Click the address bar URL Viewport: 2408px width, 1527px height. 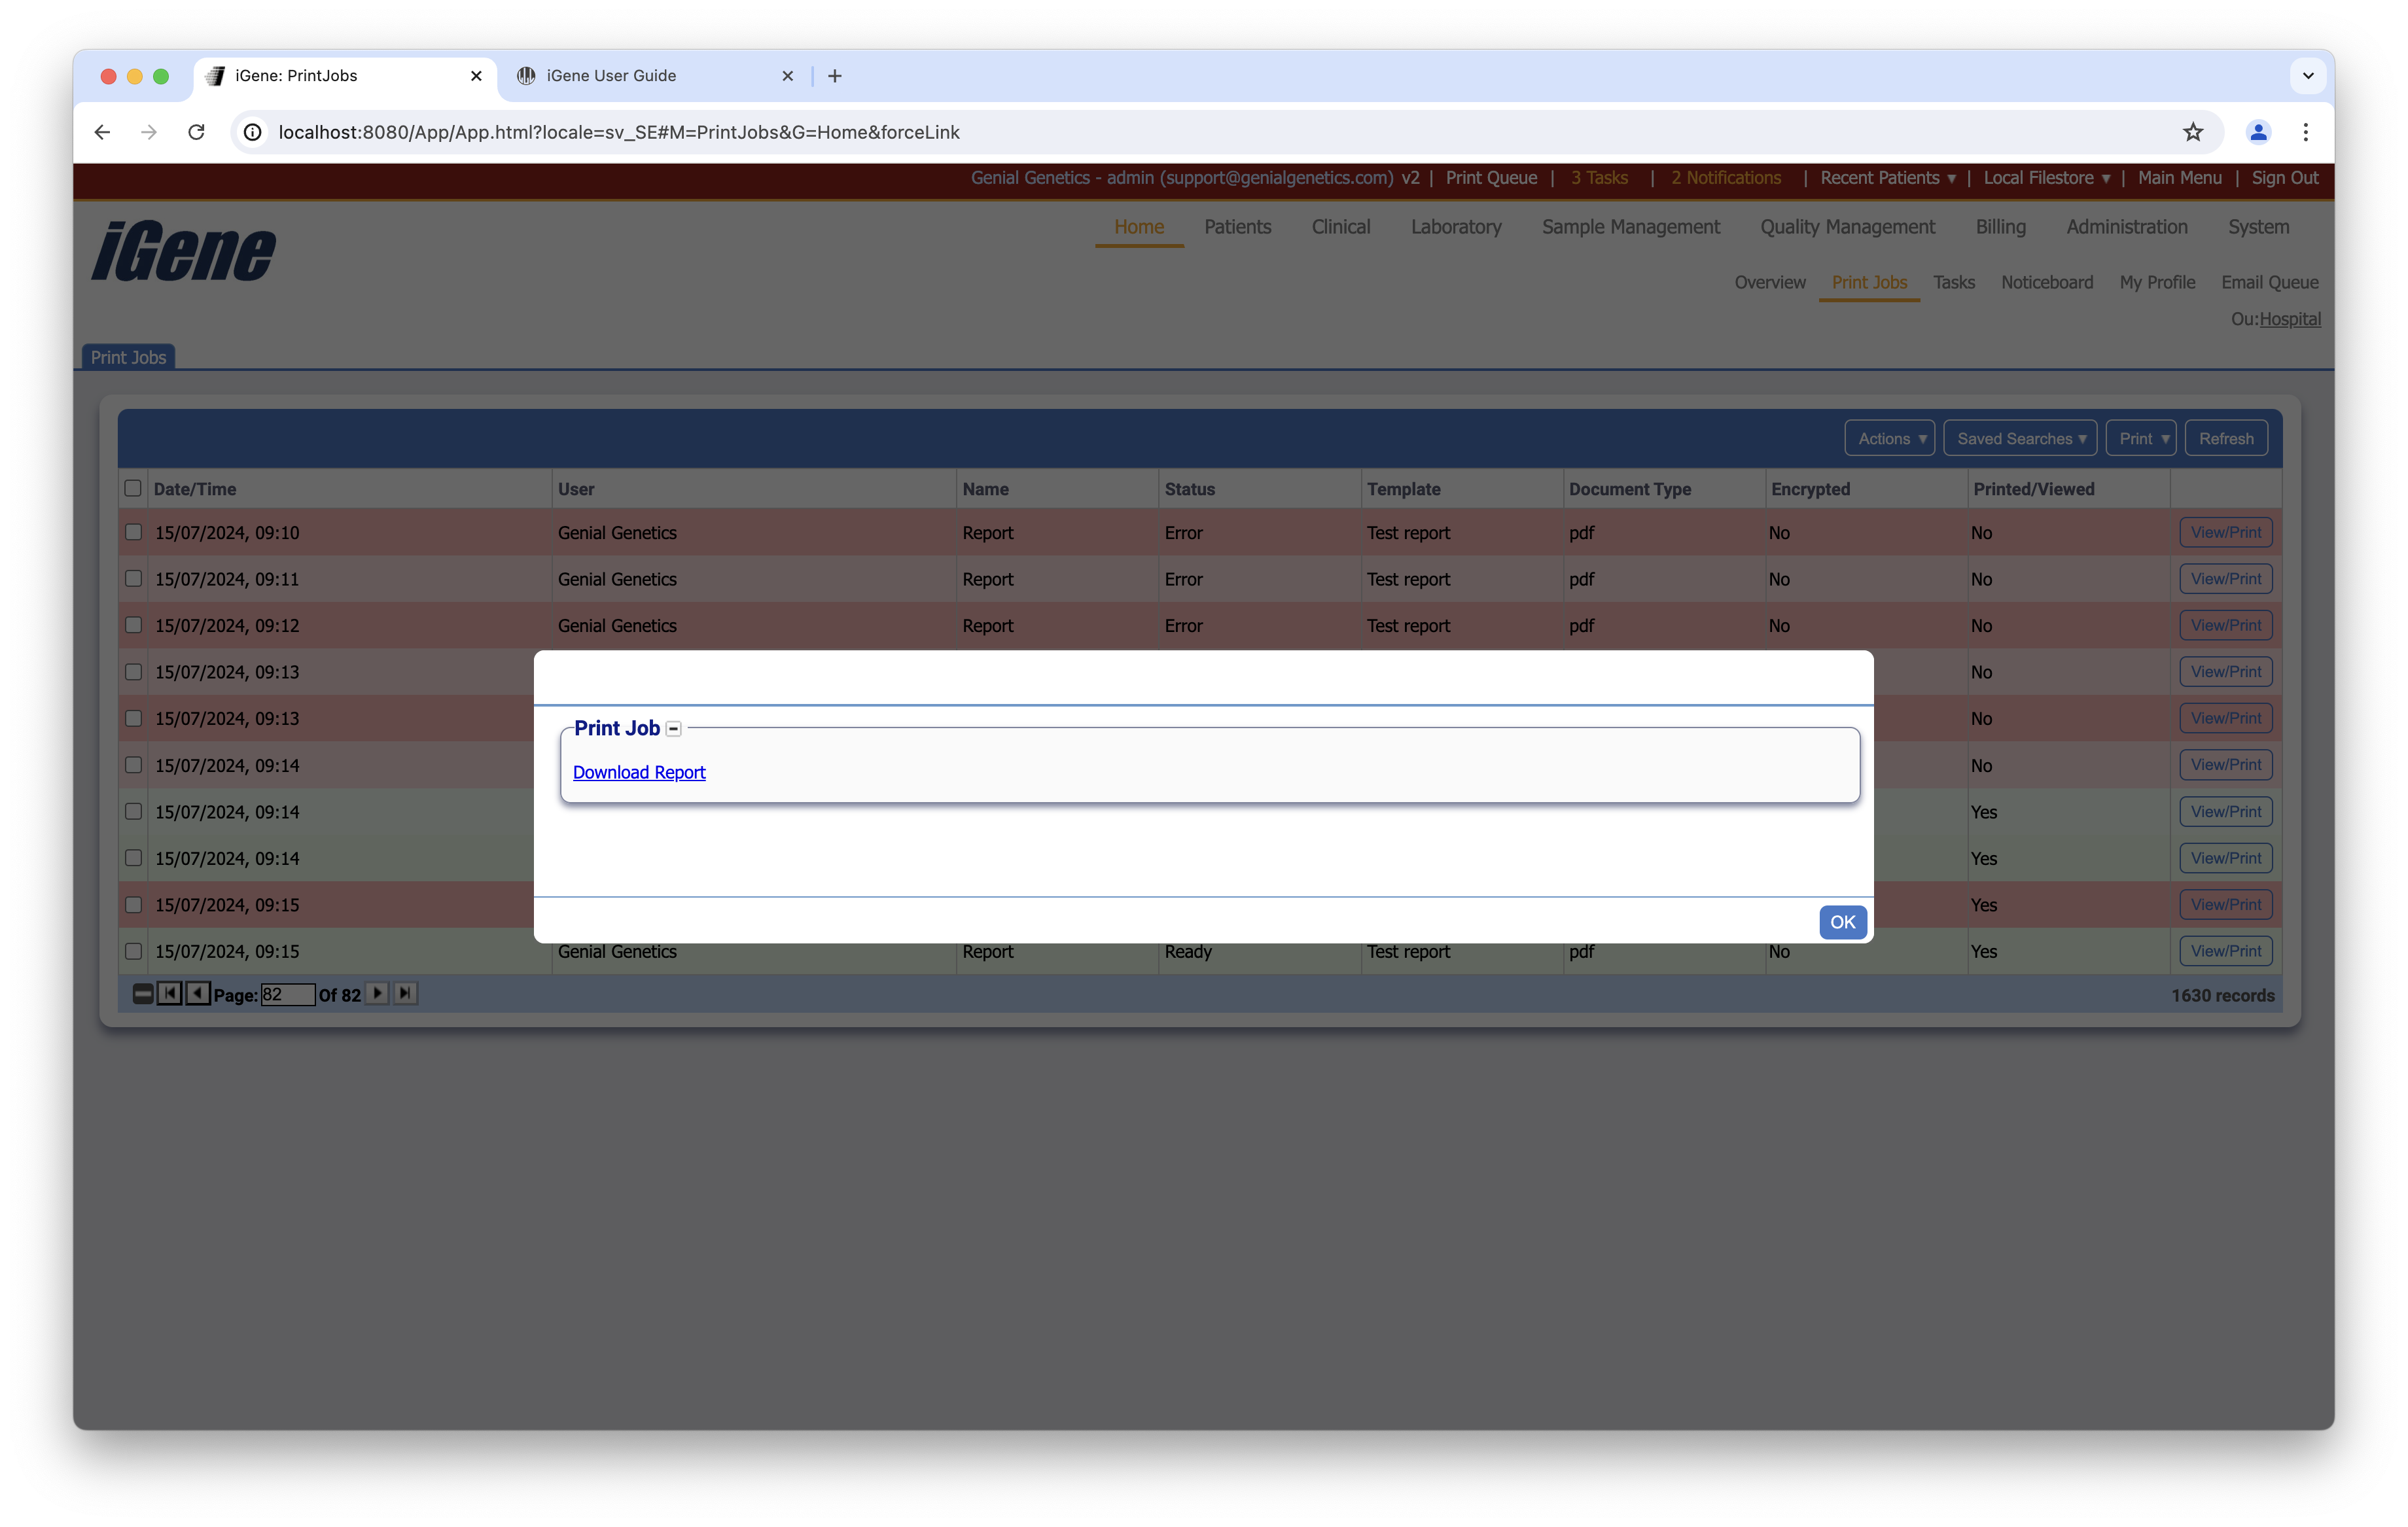(x=619, y=132)
